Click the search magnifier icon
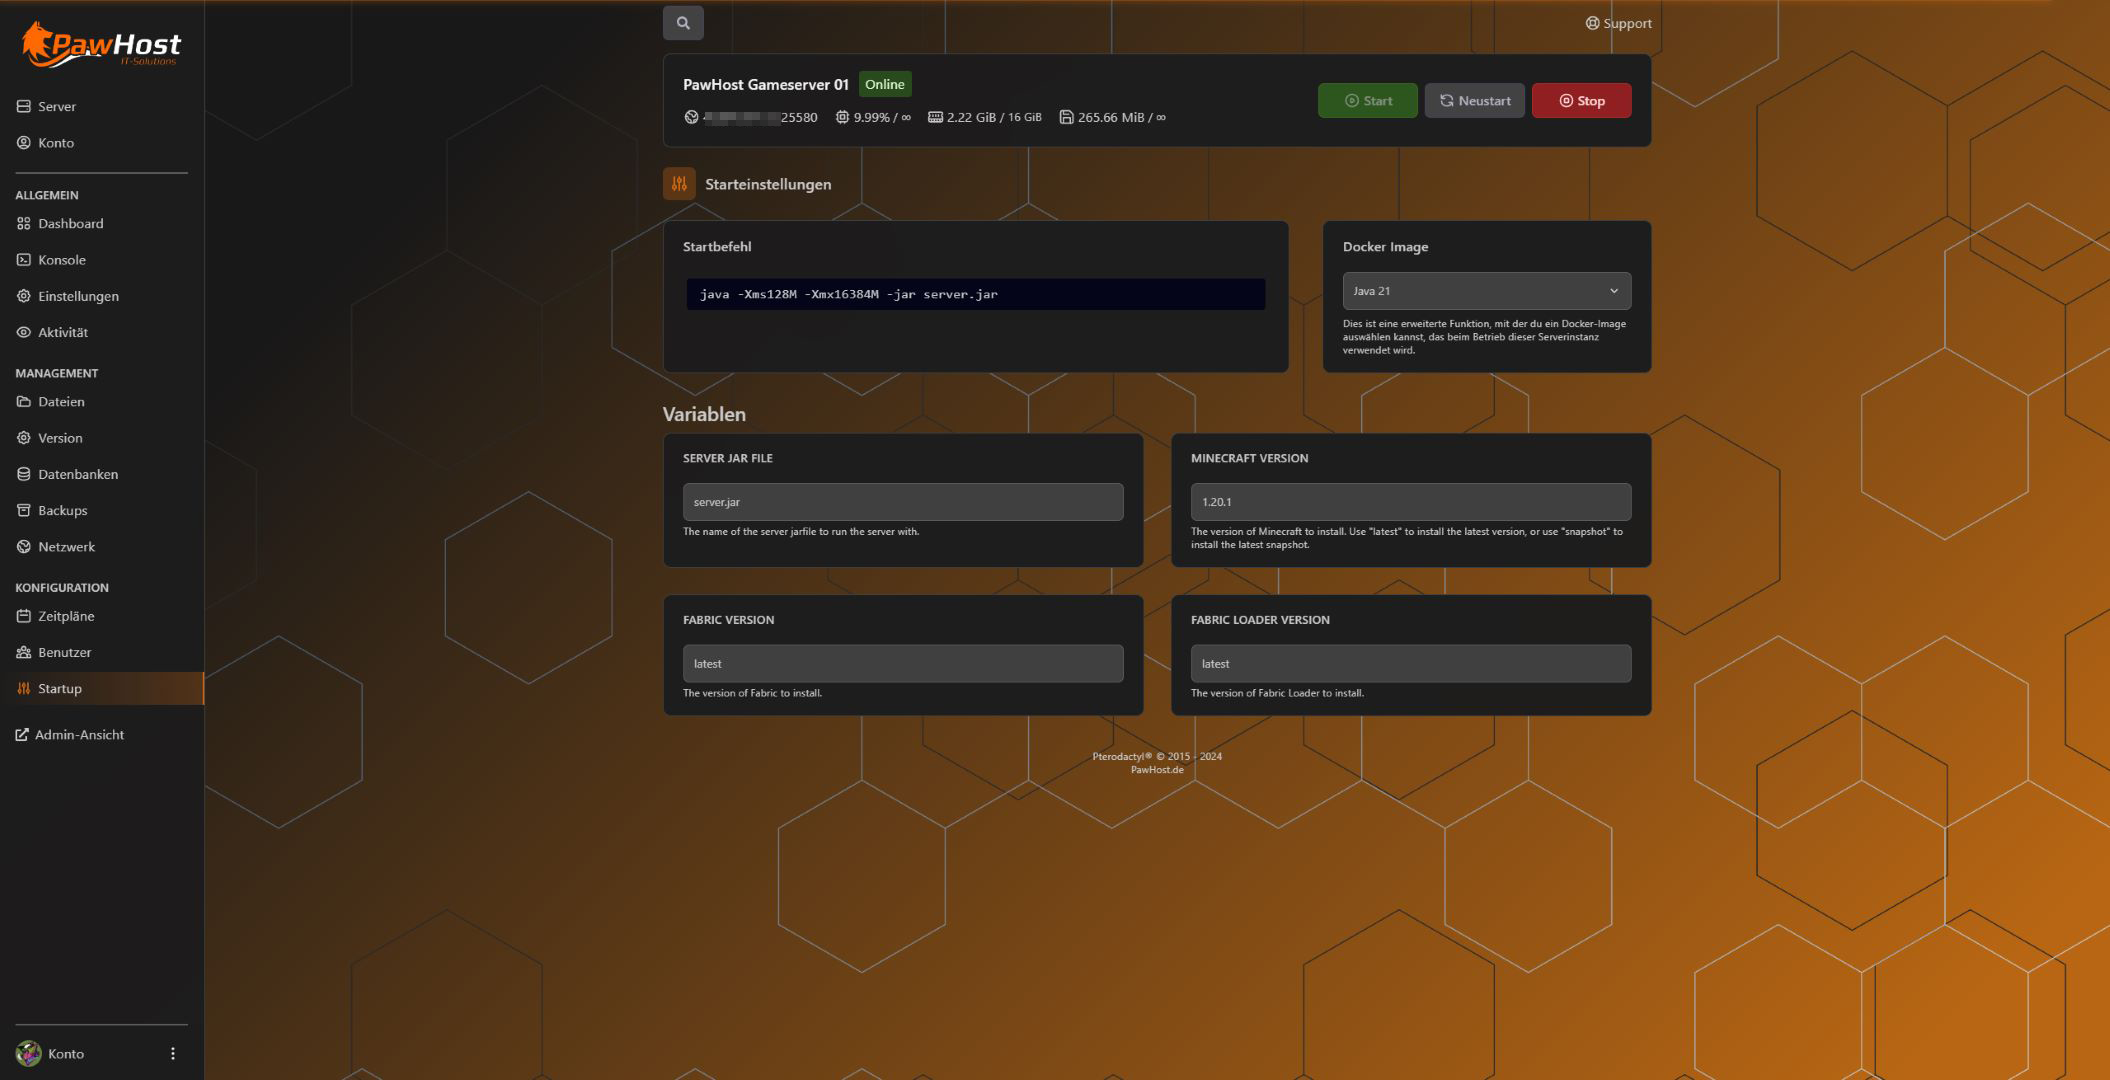 point(683,23)
